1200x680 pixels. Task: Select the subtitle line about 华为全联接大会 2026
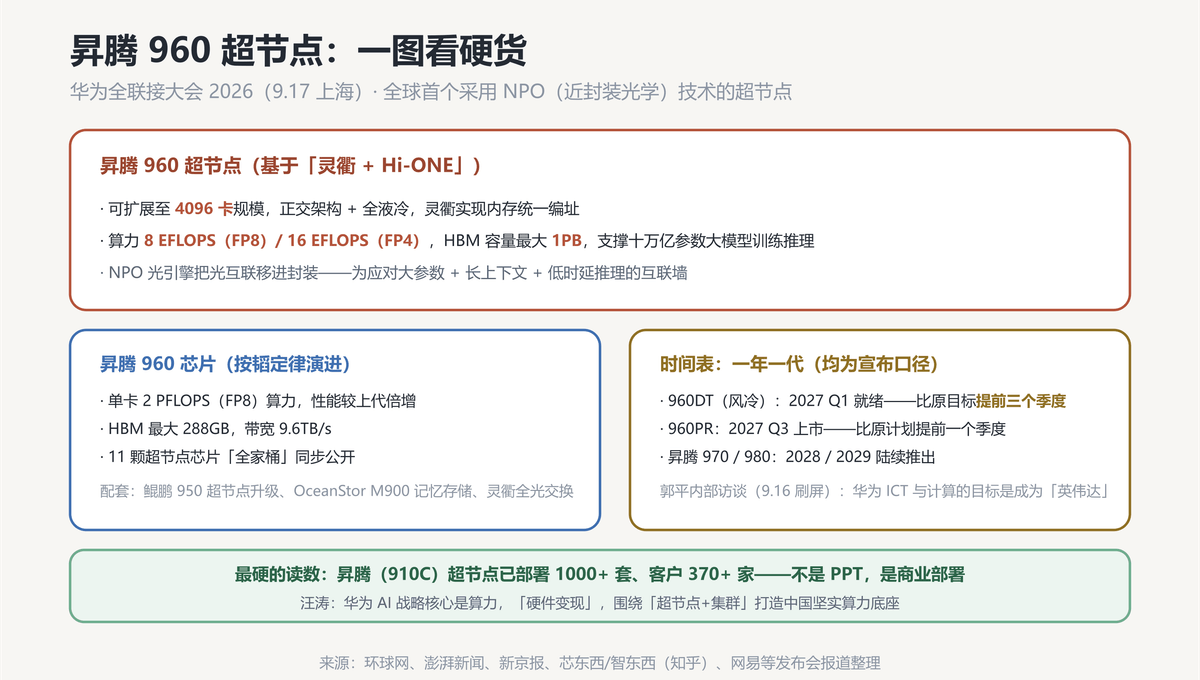click(431, 92)
